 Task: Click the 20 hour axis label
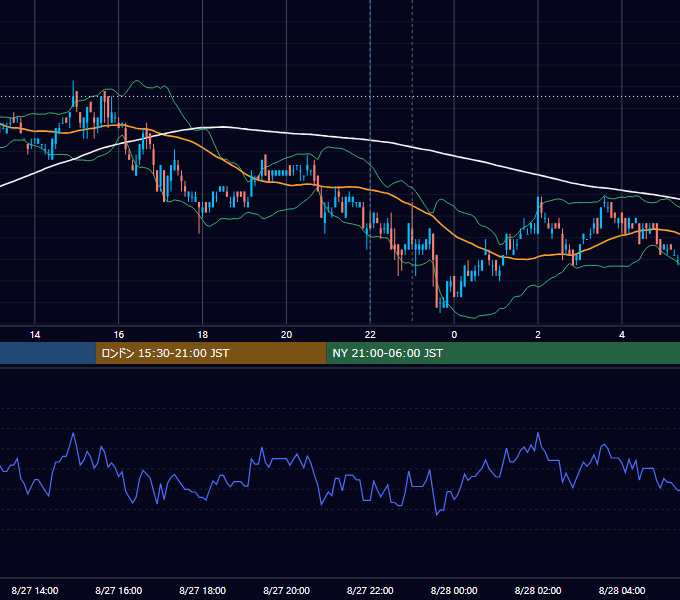(286, 335)
